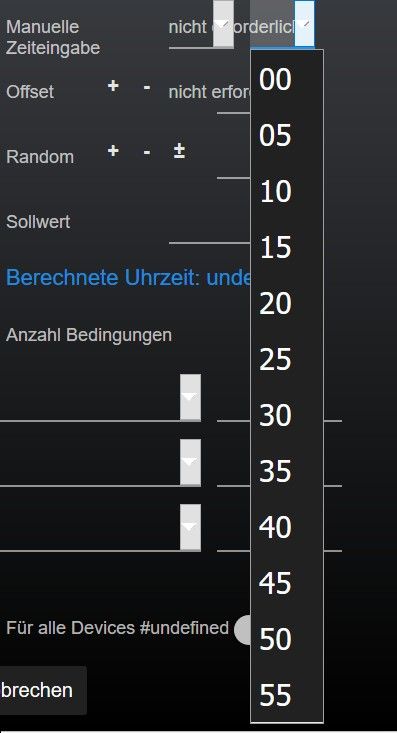Image resolution: width=397 pixels, height=733 pixels.
Task: Choose 05 in the minutes dropdown
Action: (287, 136)
